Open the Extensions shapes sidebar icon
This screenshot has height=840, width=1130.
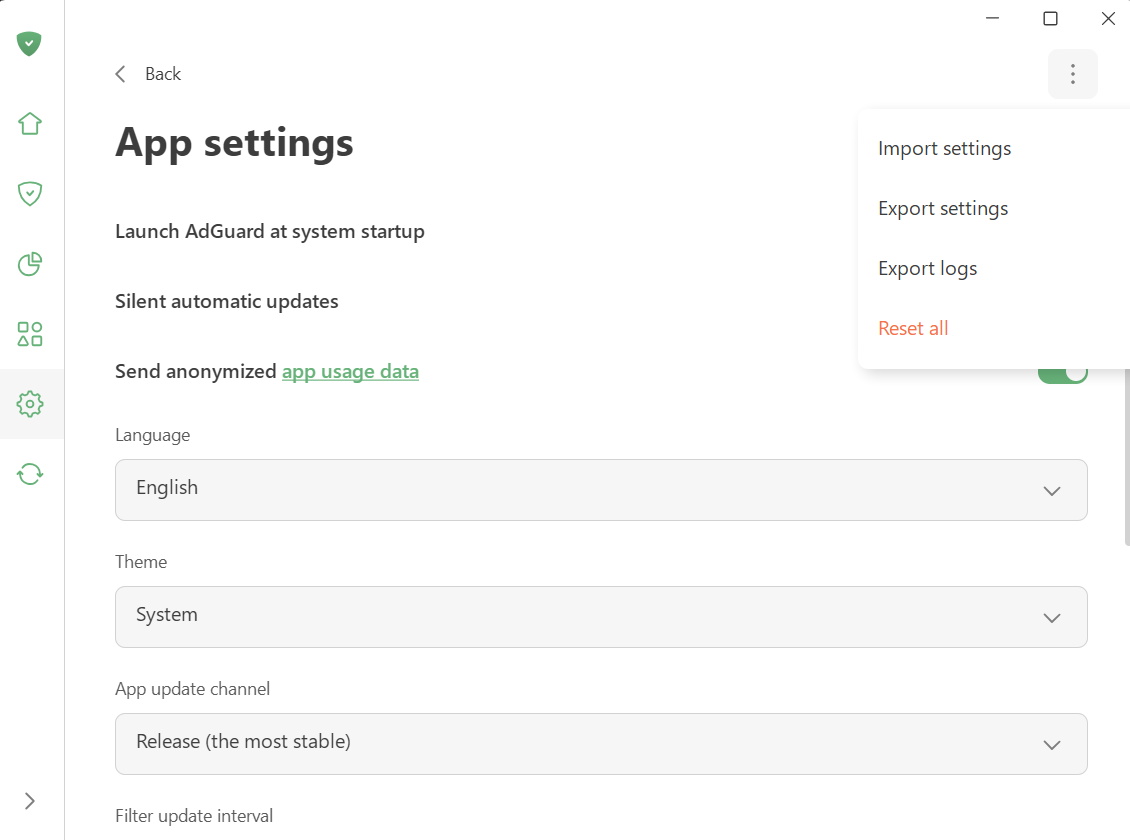coord(30,334)
